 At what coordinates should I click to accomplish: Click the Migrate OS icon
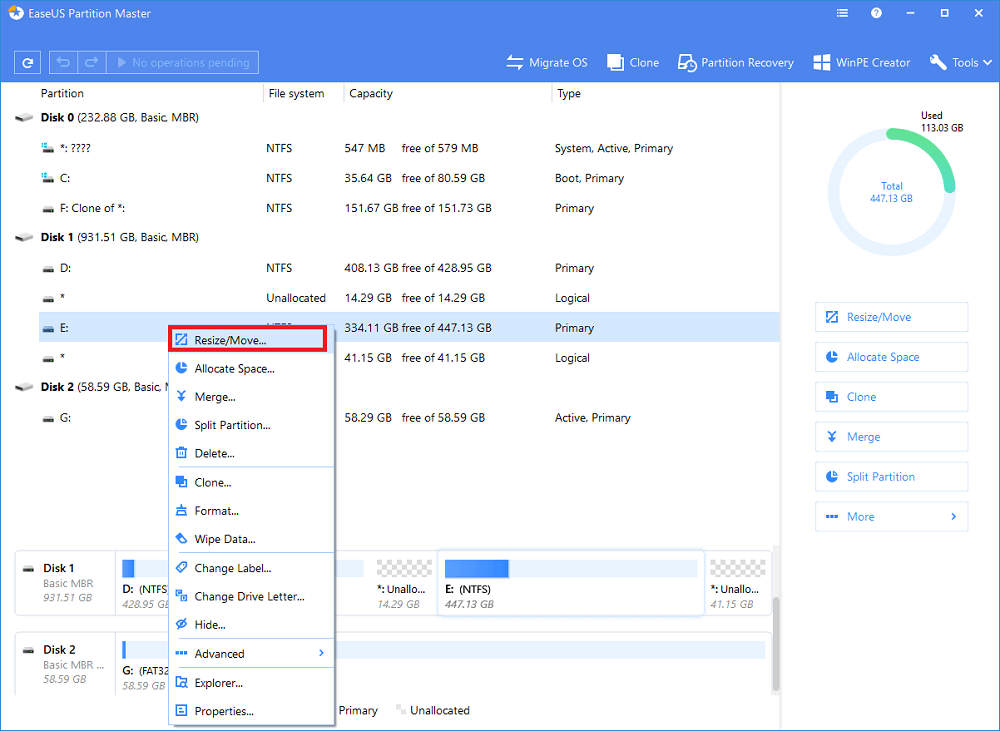coord(515,63)
